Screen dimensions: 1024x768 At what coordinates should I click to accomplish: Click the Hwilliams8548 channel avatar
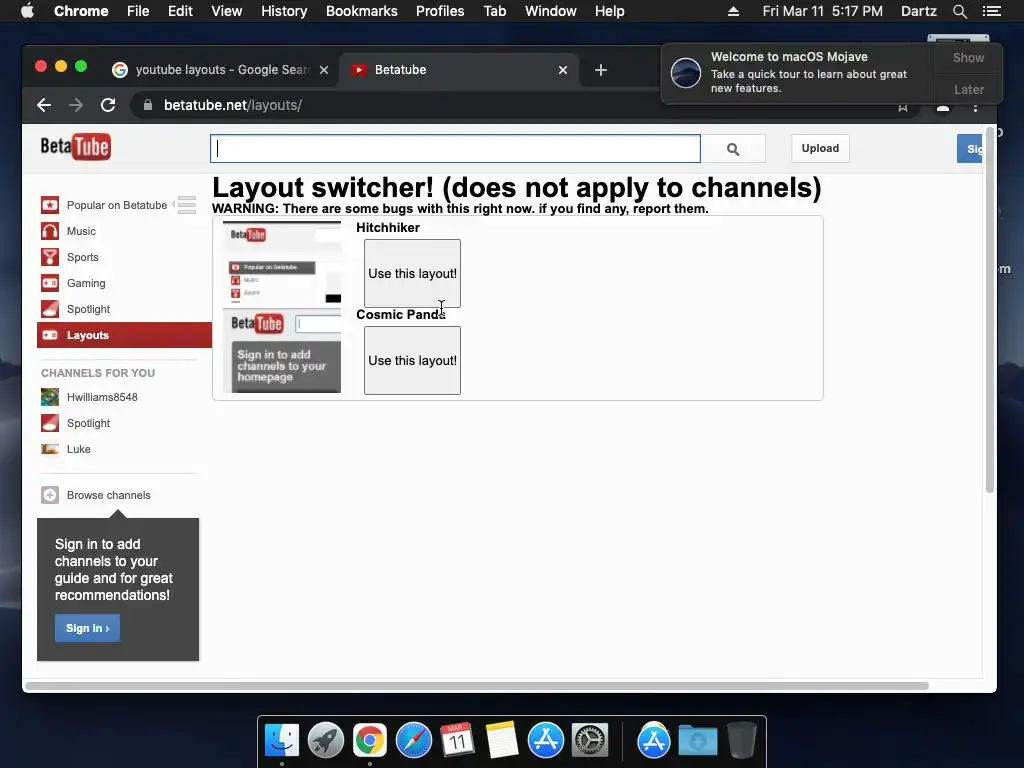(50, 397)
